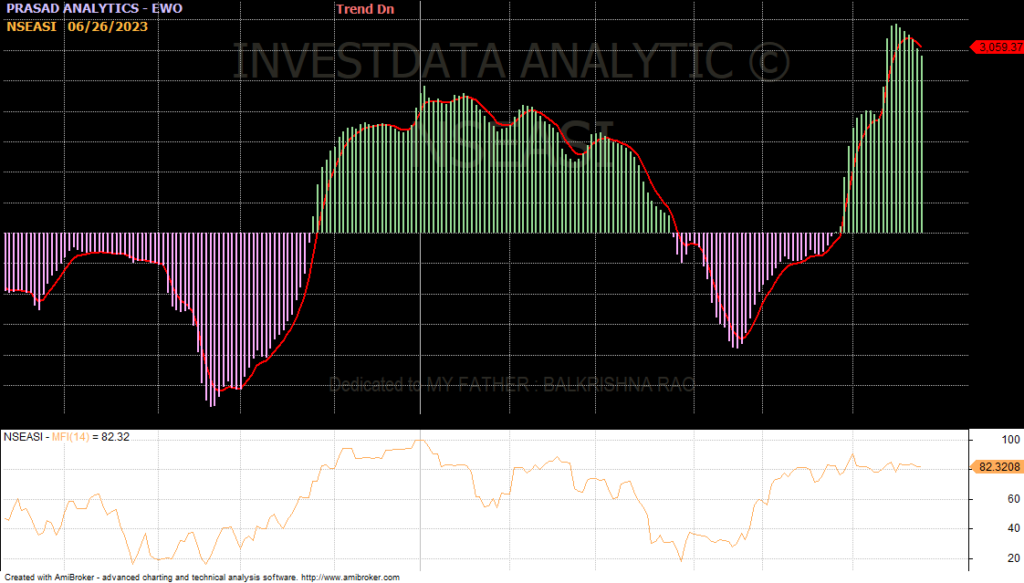Click the NSEASI label in the MFI pane

pos(24,437)
